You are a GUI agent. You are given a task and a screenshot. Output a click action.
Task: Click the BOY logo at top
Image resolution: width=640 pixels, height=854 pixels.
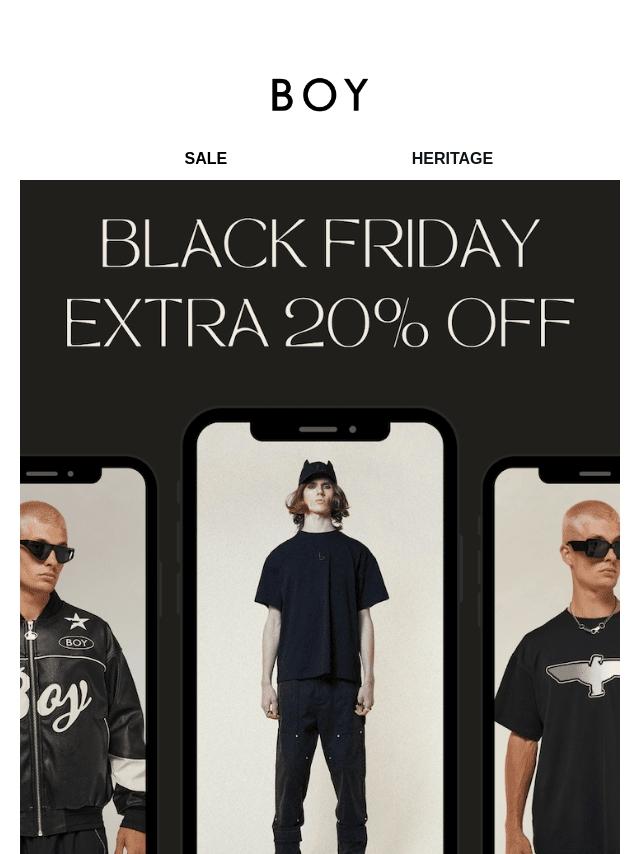(x=320, y=95)
